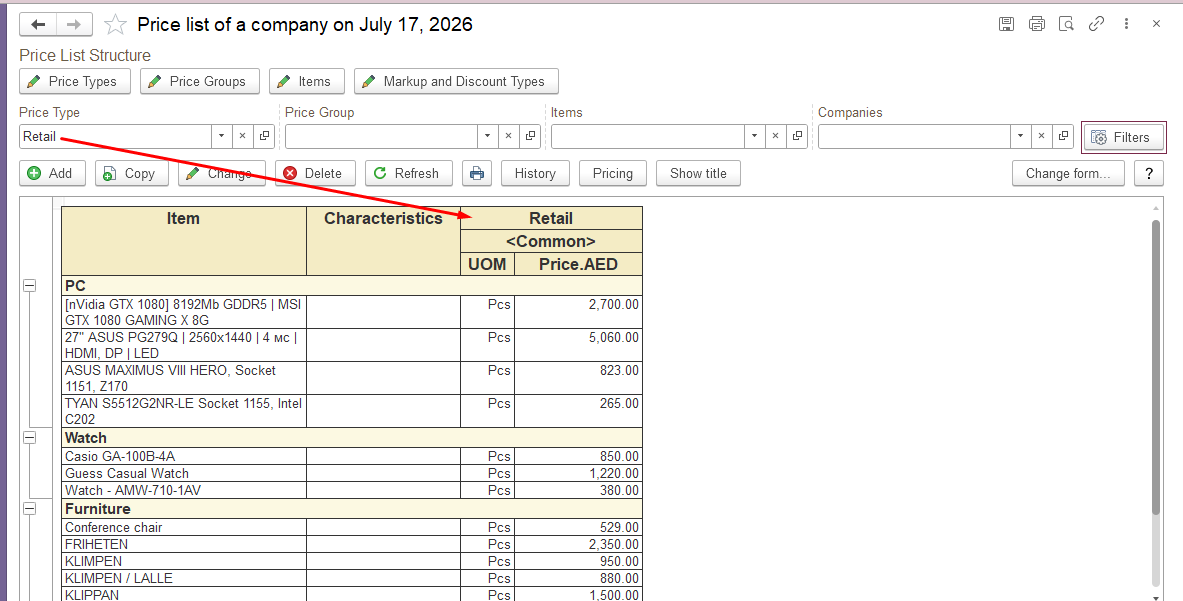Select the TYAN S5512G2NR-LE item
Image resolution: width=1183 pixels, height=601 pixels.
(184, 411)
